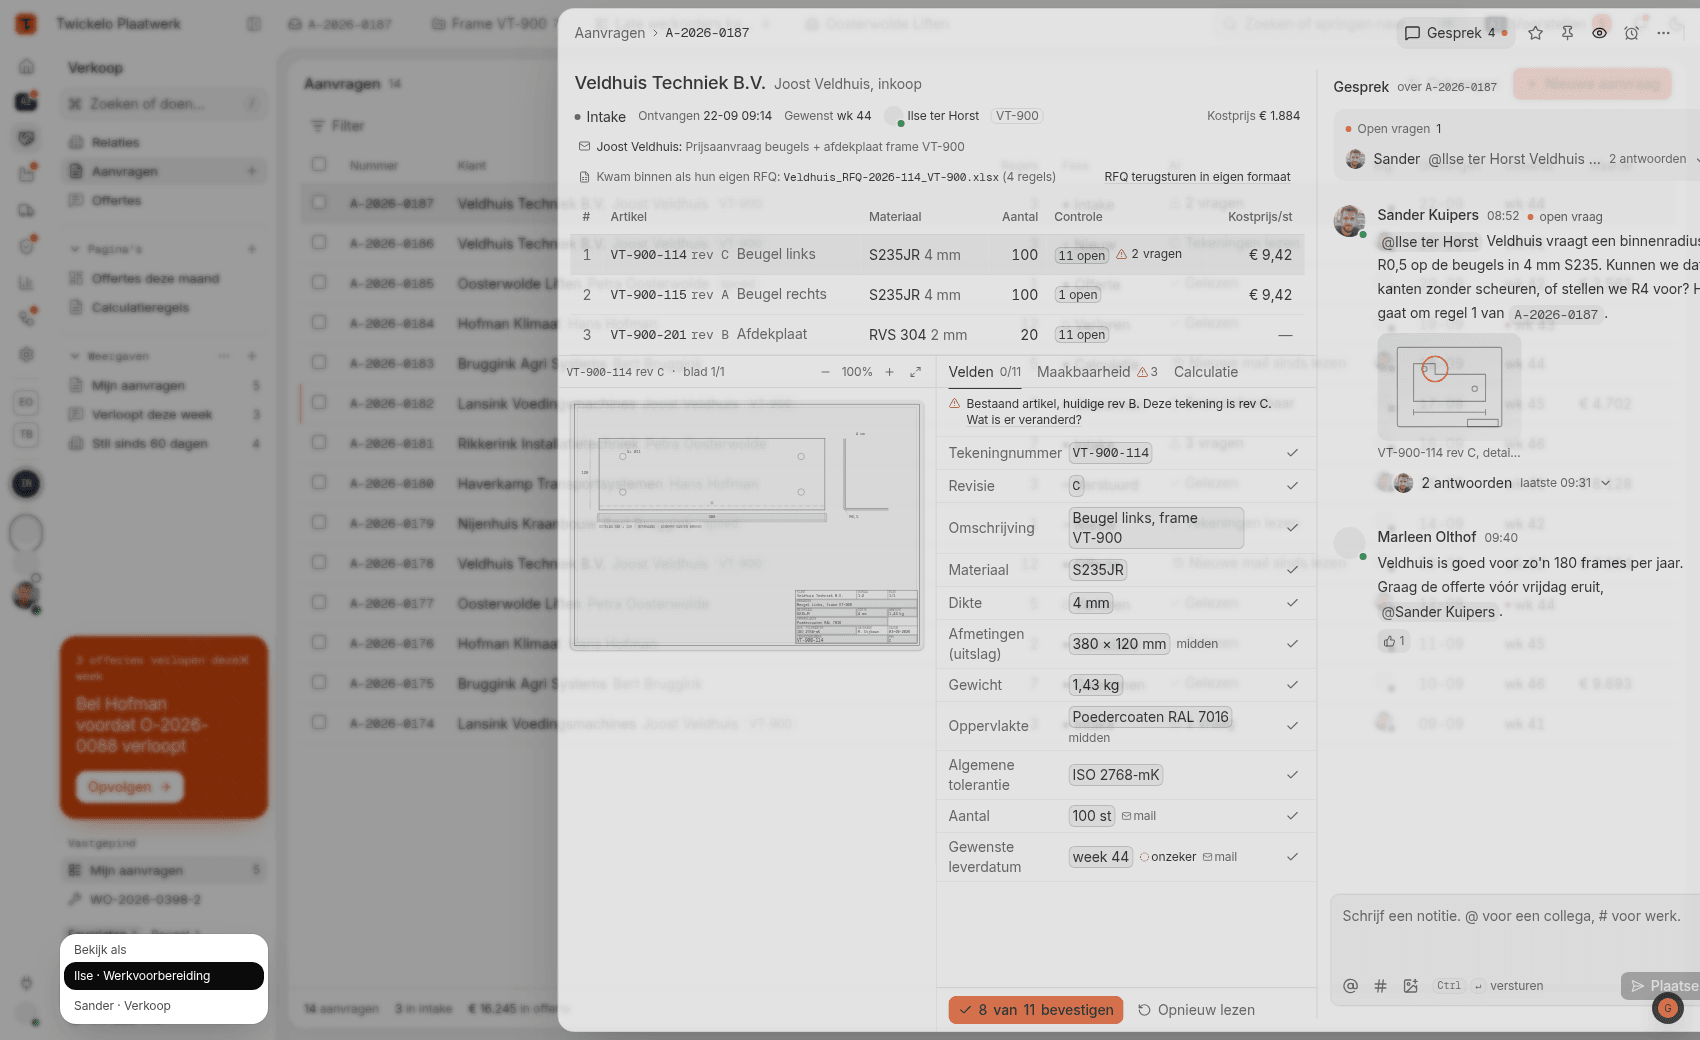Star the A-2026-0187 request

(1535, 33)
